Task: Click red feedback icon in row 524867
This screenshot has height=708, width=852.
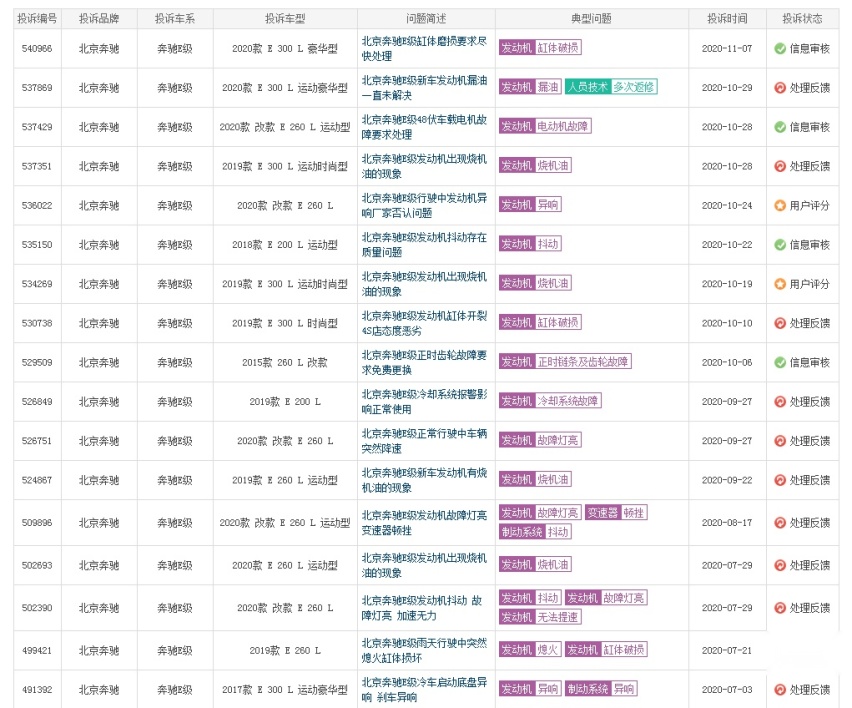Action: coord(780,480)
